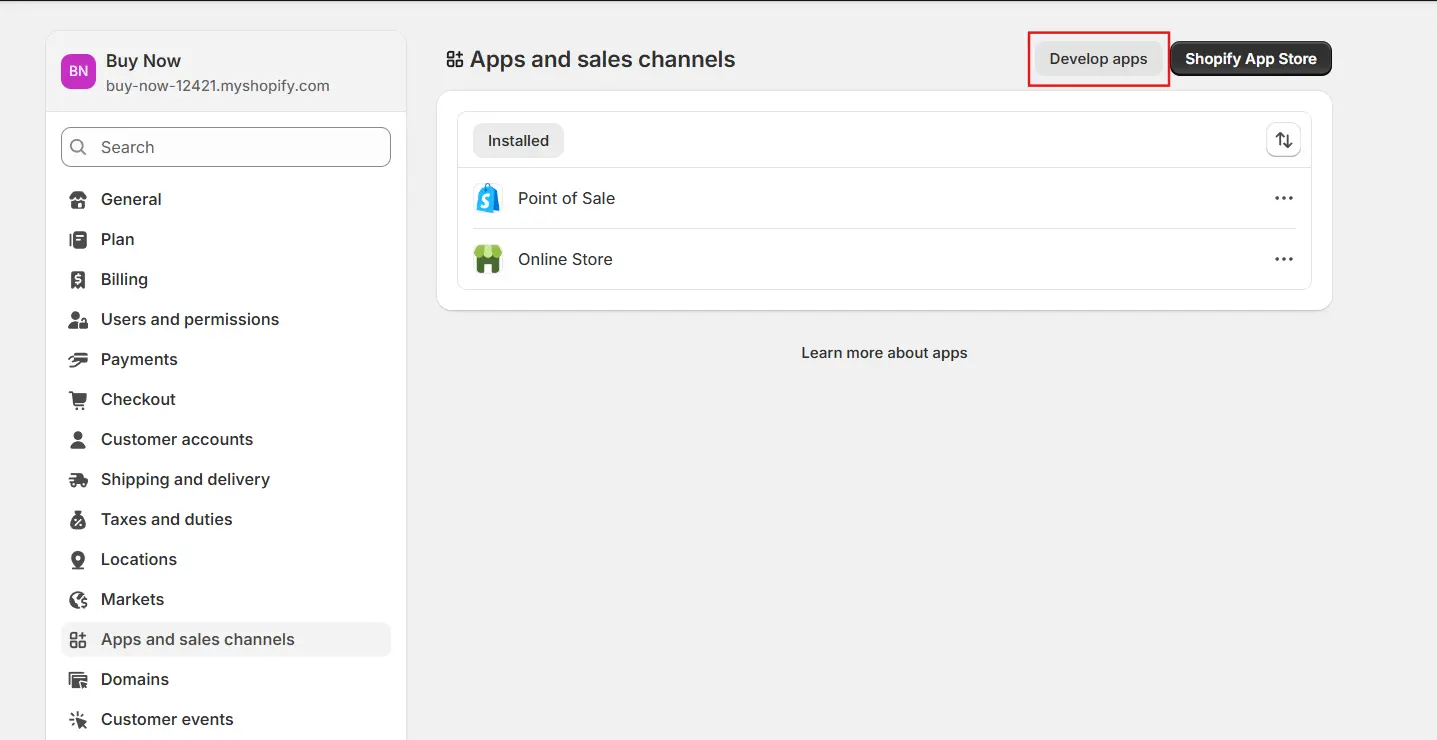
Task: Go to Users and permissions settings
Action: point(190,319)
